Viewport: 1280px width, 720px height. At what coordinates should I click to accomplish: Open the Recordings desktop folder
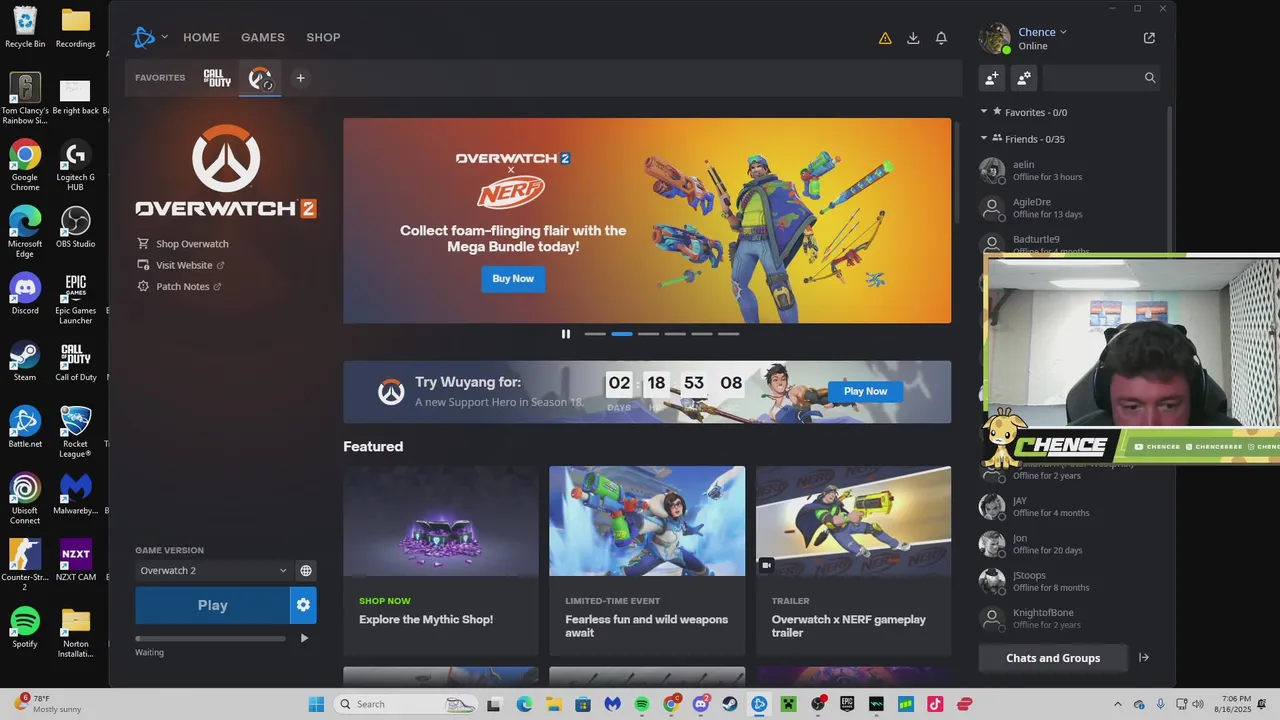pyautogui.click(x=76, y=28)
